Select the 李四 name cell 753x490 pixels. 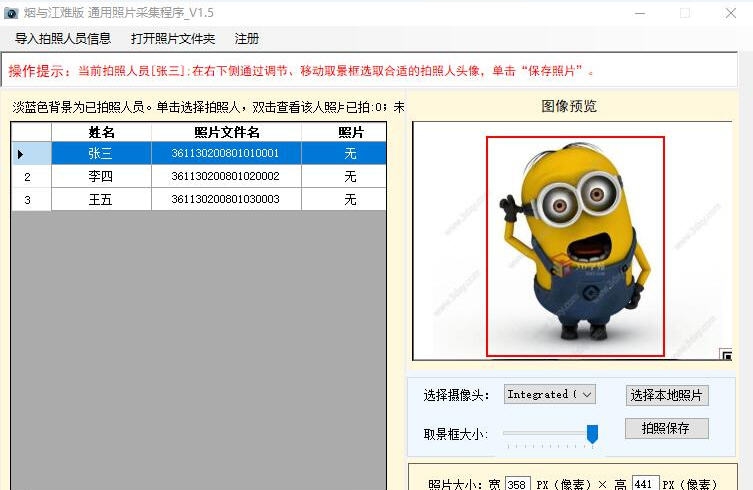(x=101, y=176)
